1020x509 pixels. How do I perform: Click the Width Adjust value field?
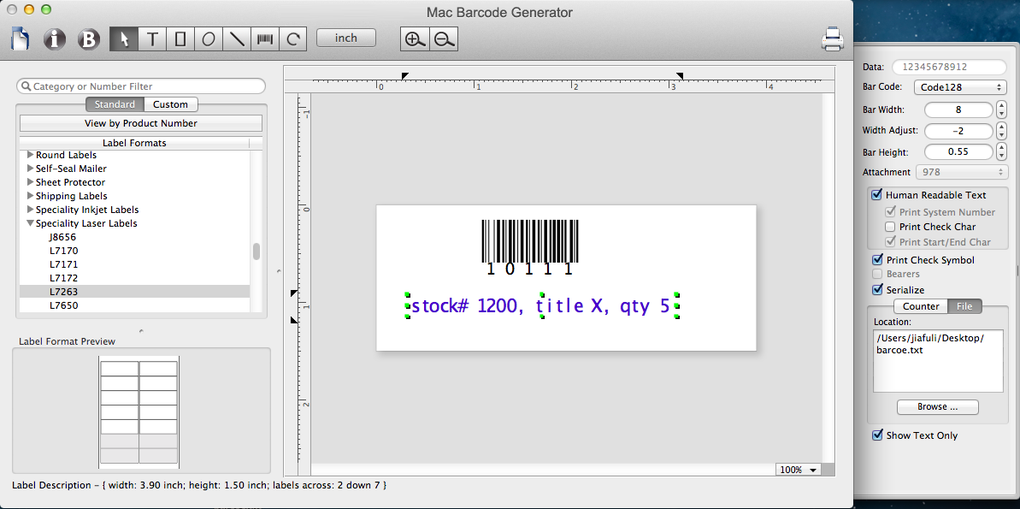click(958, 131)
